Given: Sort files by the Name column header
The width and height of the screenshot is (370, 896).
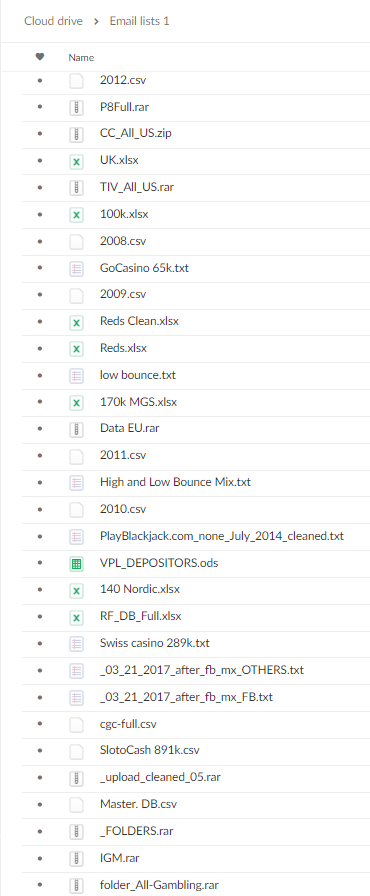Looking at the screenshot, I should tap(81, 57).
